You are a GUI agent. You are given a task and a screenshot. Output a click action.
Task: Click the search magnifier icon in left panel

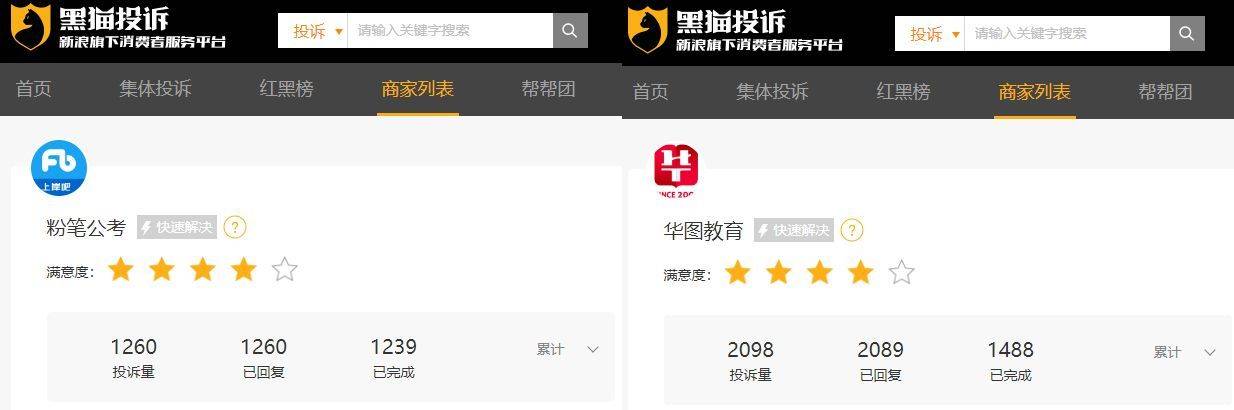(570, 31)
